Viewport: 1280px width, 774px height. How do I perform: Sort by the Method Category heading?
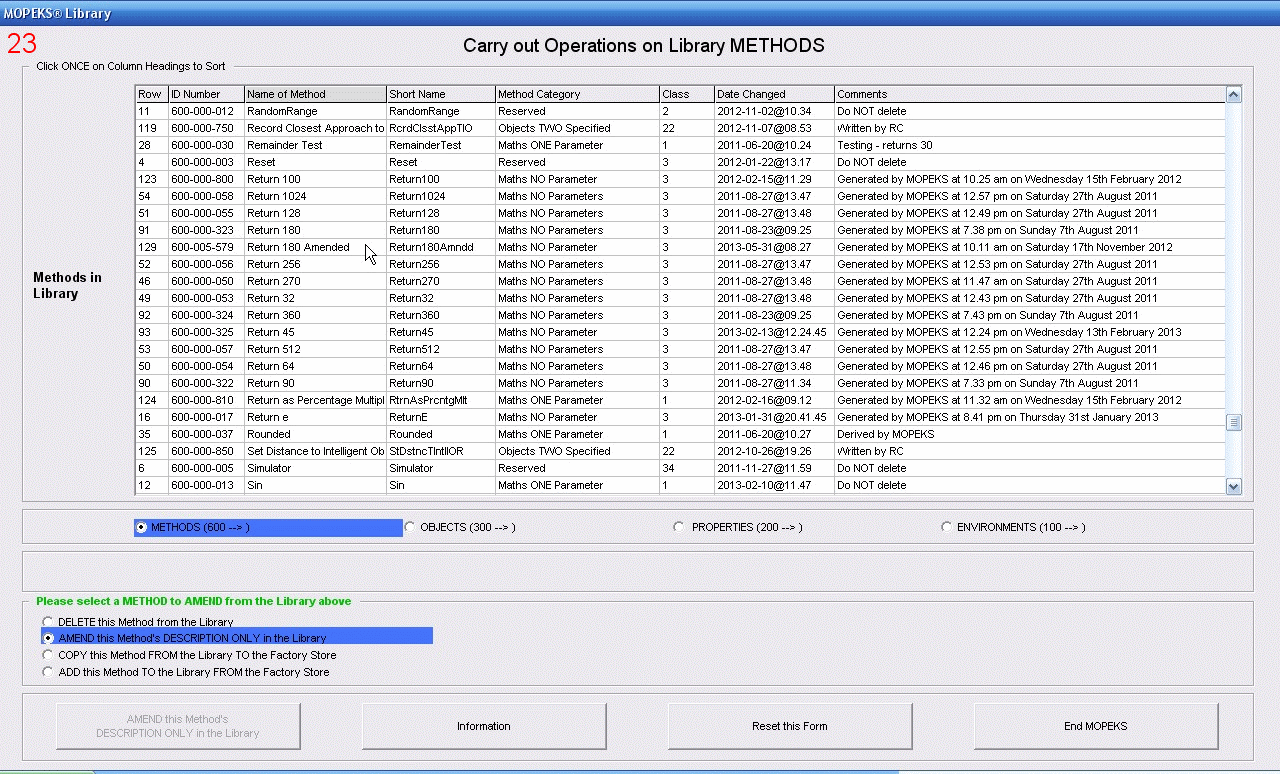577,94
